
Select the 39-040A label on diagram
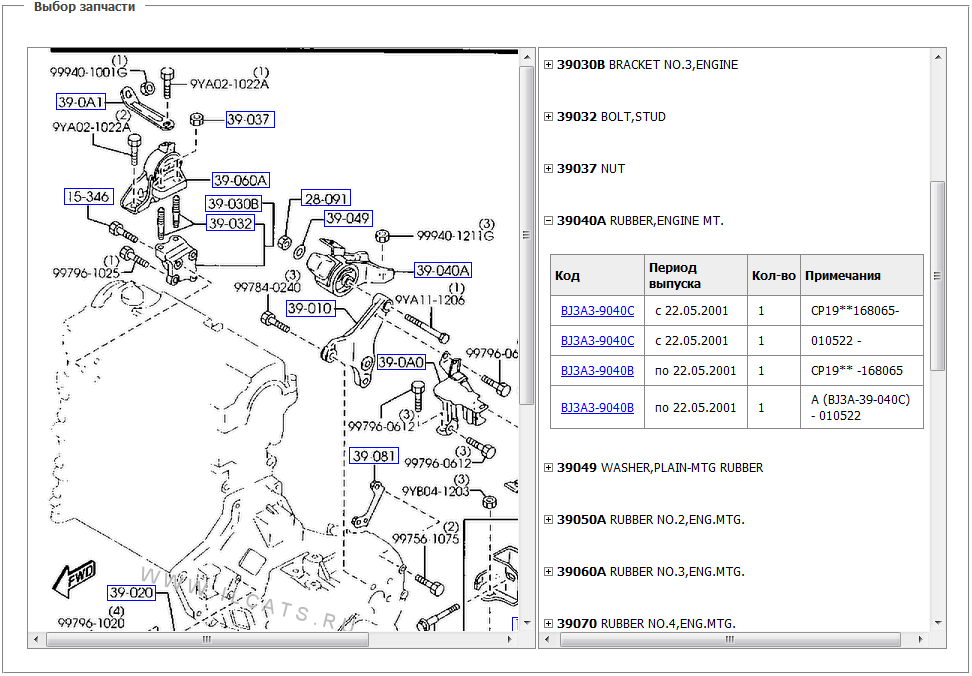443,270
